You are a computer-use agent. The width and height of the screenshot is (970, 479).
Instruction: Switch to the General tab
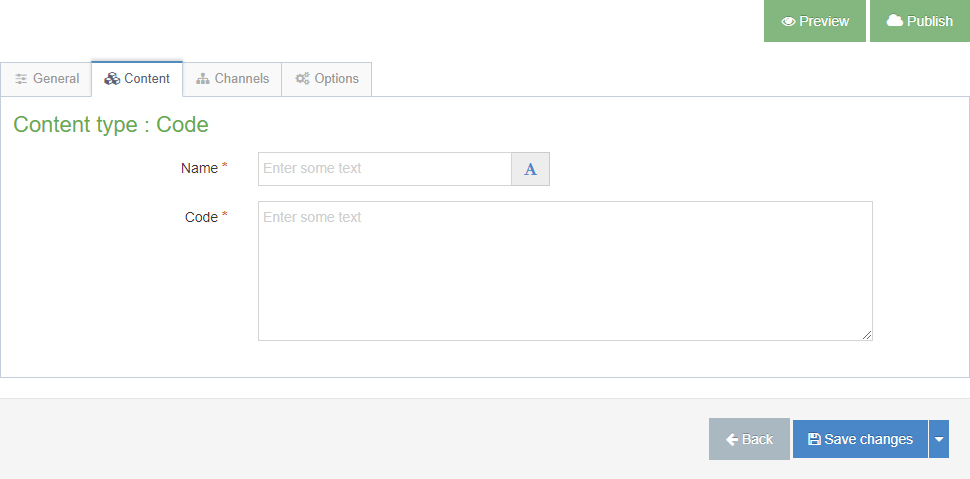47,79
